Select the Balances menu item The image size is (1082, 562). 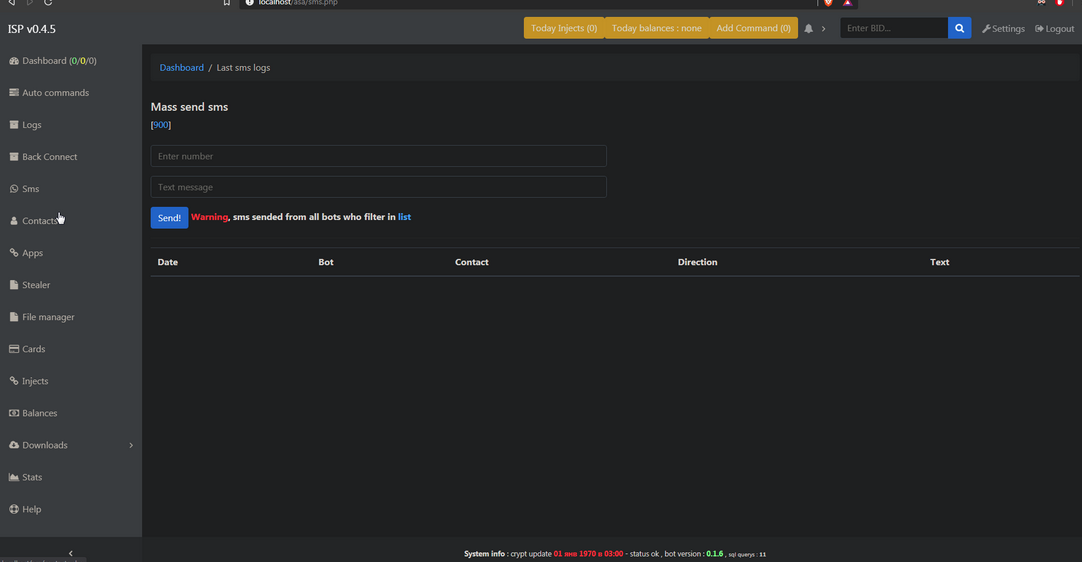point(39,413)
